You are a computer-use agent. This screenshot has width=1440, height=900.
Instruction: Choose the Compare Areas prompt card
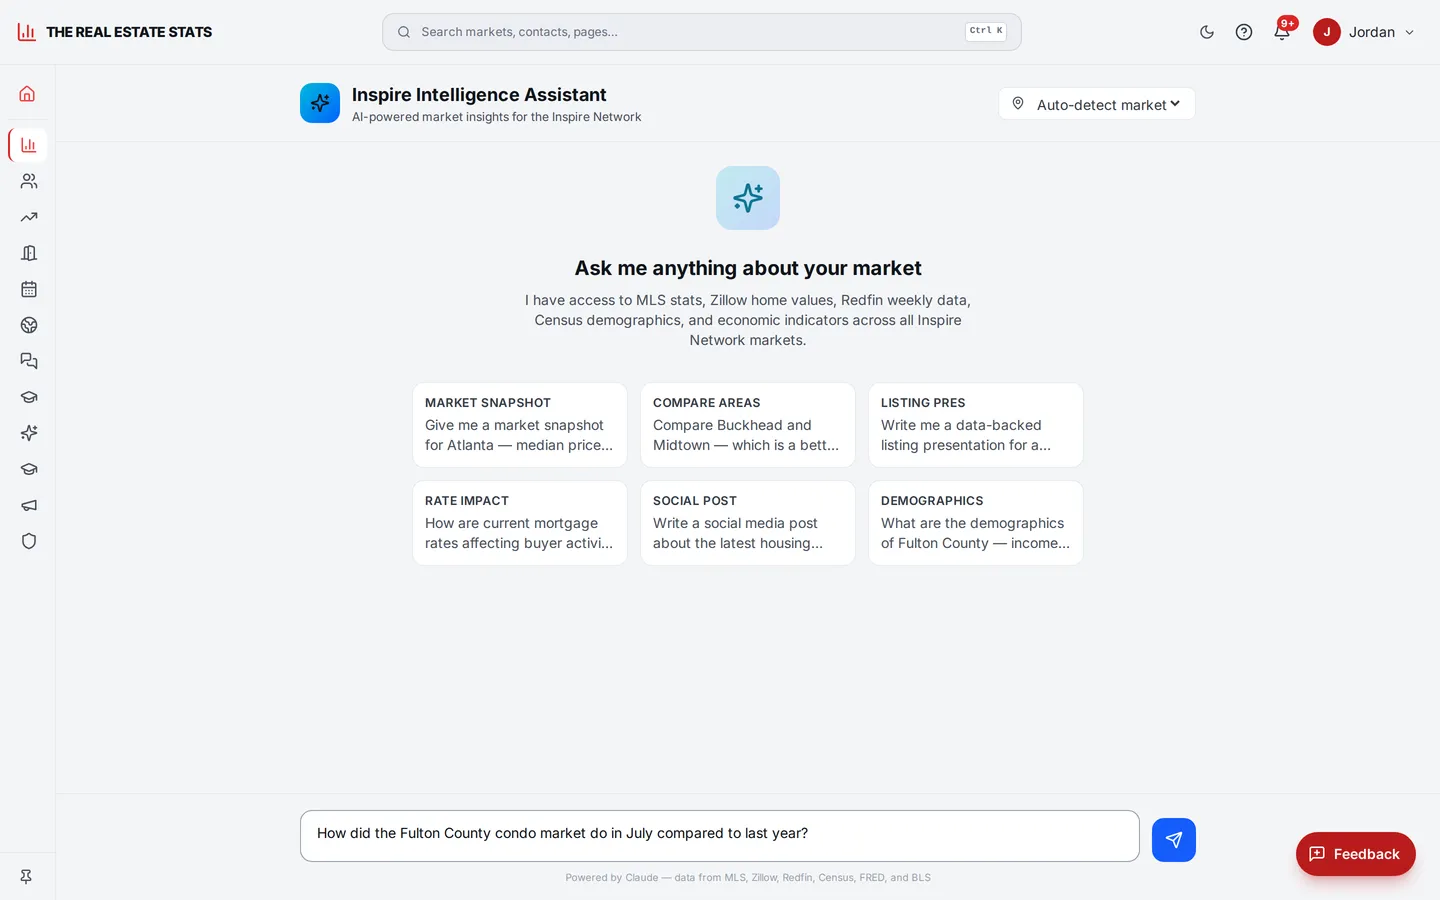[x=748, y=425]
